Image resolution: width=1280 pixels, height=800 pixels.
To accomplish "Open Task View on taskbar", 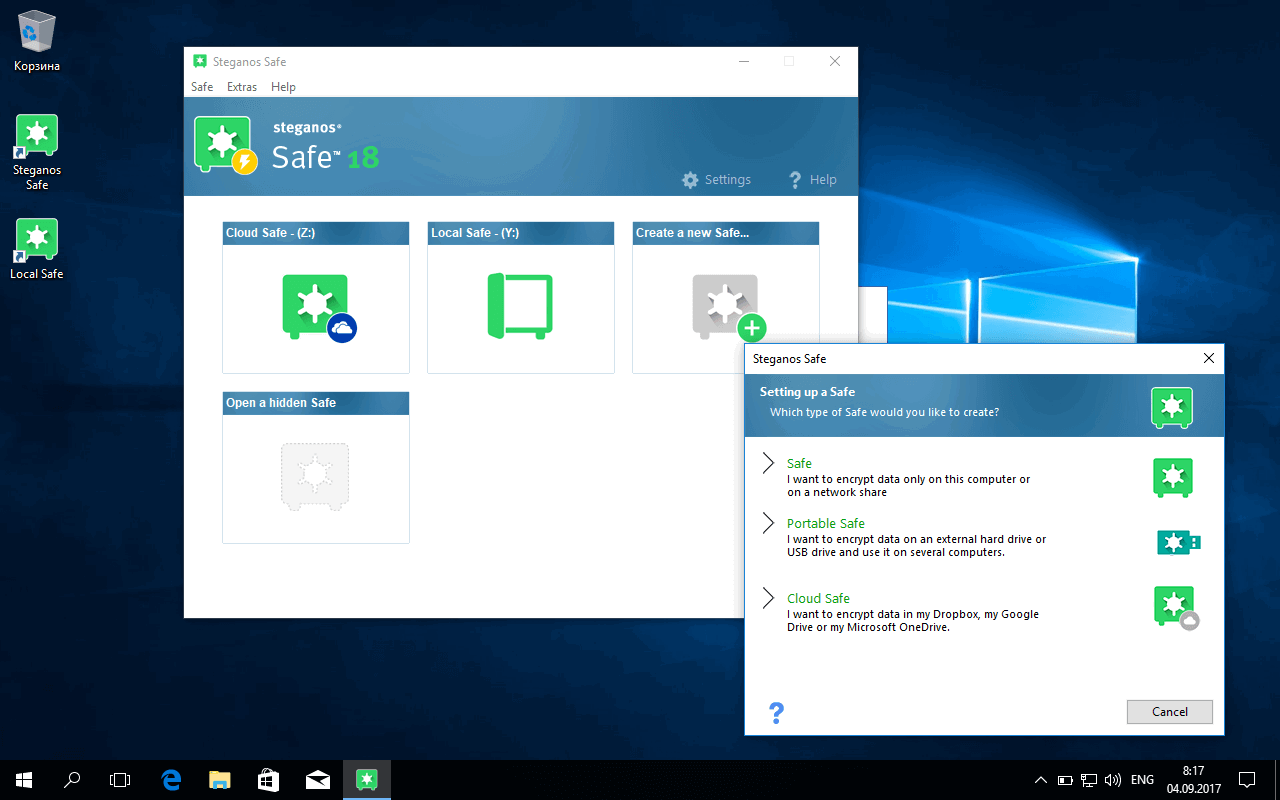I will (121, 779).
